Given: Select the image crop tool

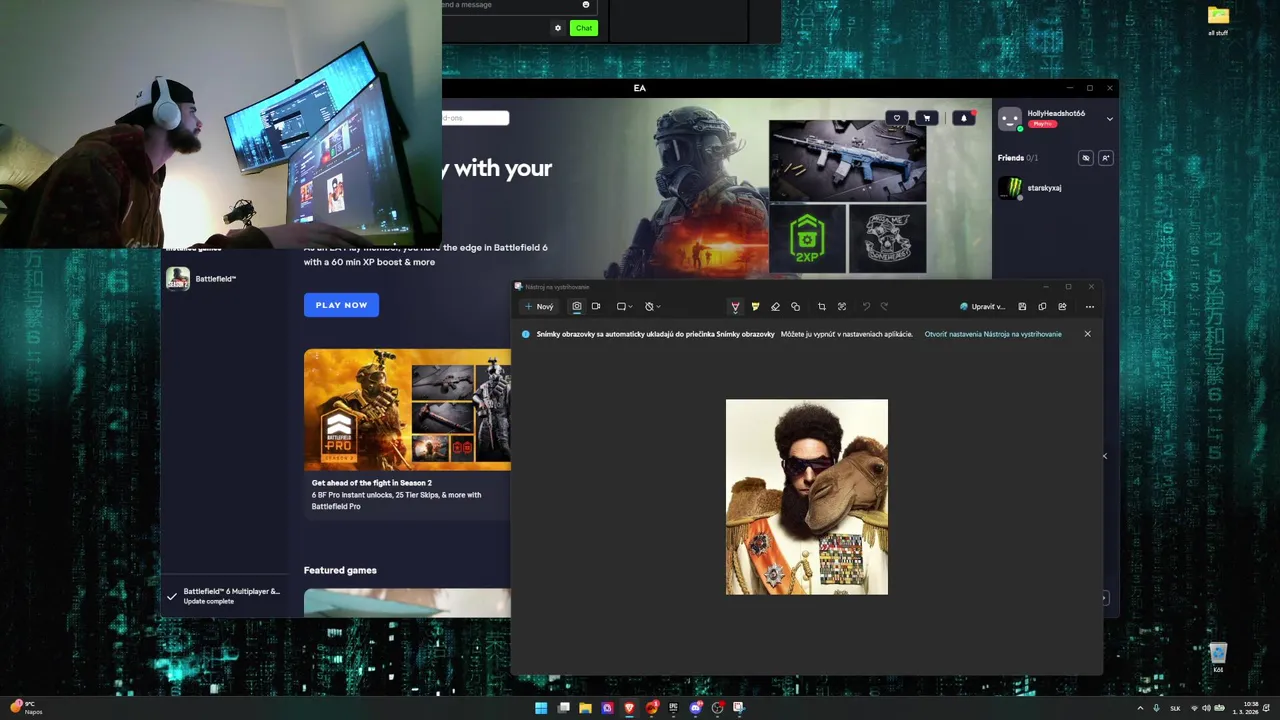Looking at the screenshot, I should pyautogui.click(x=822, y=307).
